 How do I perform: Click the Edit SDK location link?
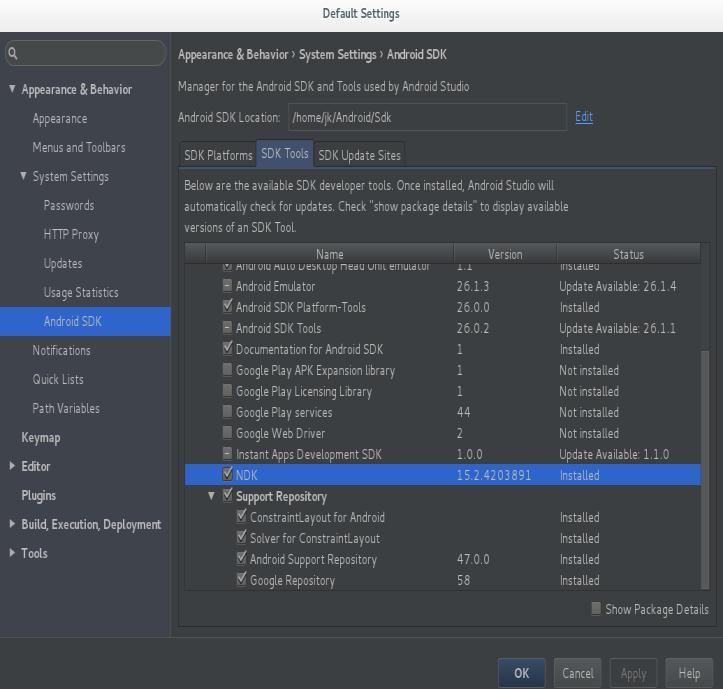584,117
